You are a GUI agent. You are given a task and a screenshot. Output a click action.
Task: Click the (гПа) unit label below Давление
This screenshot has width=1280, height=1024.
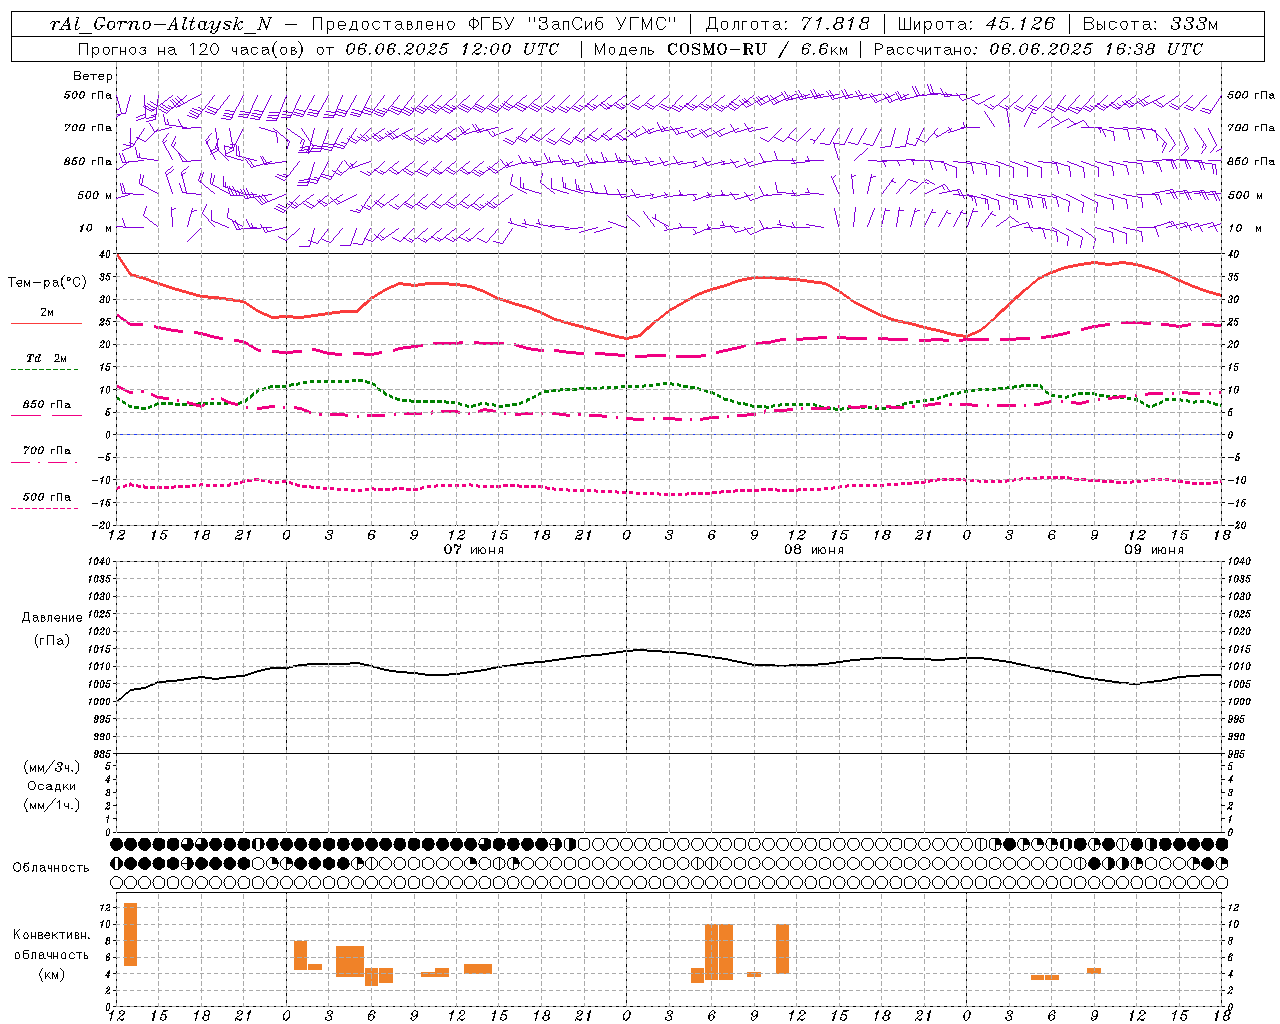tap(52, 640)
